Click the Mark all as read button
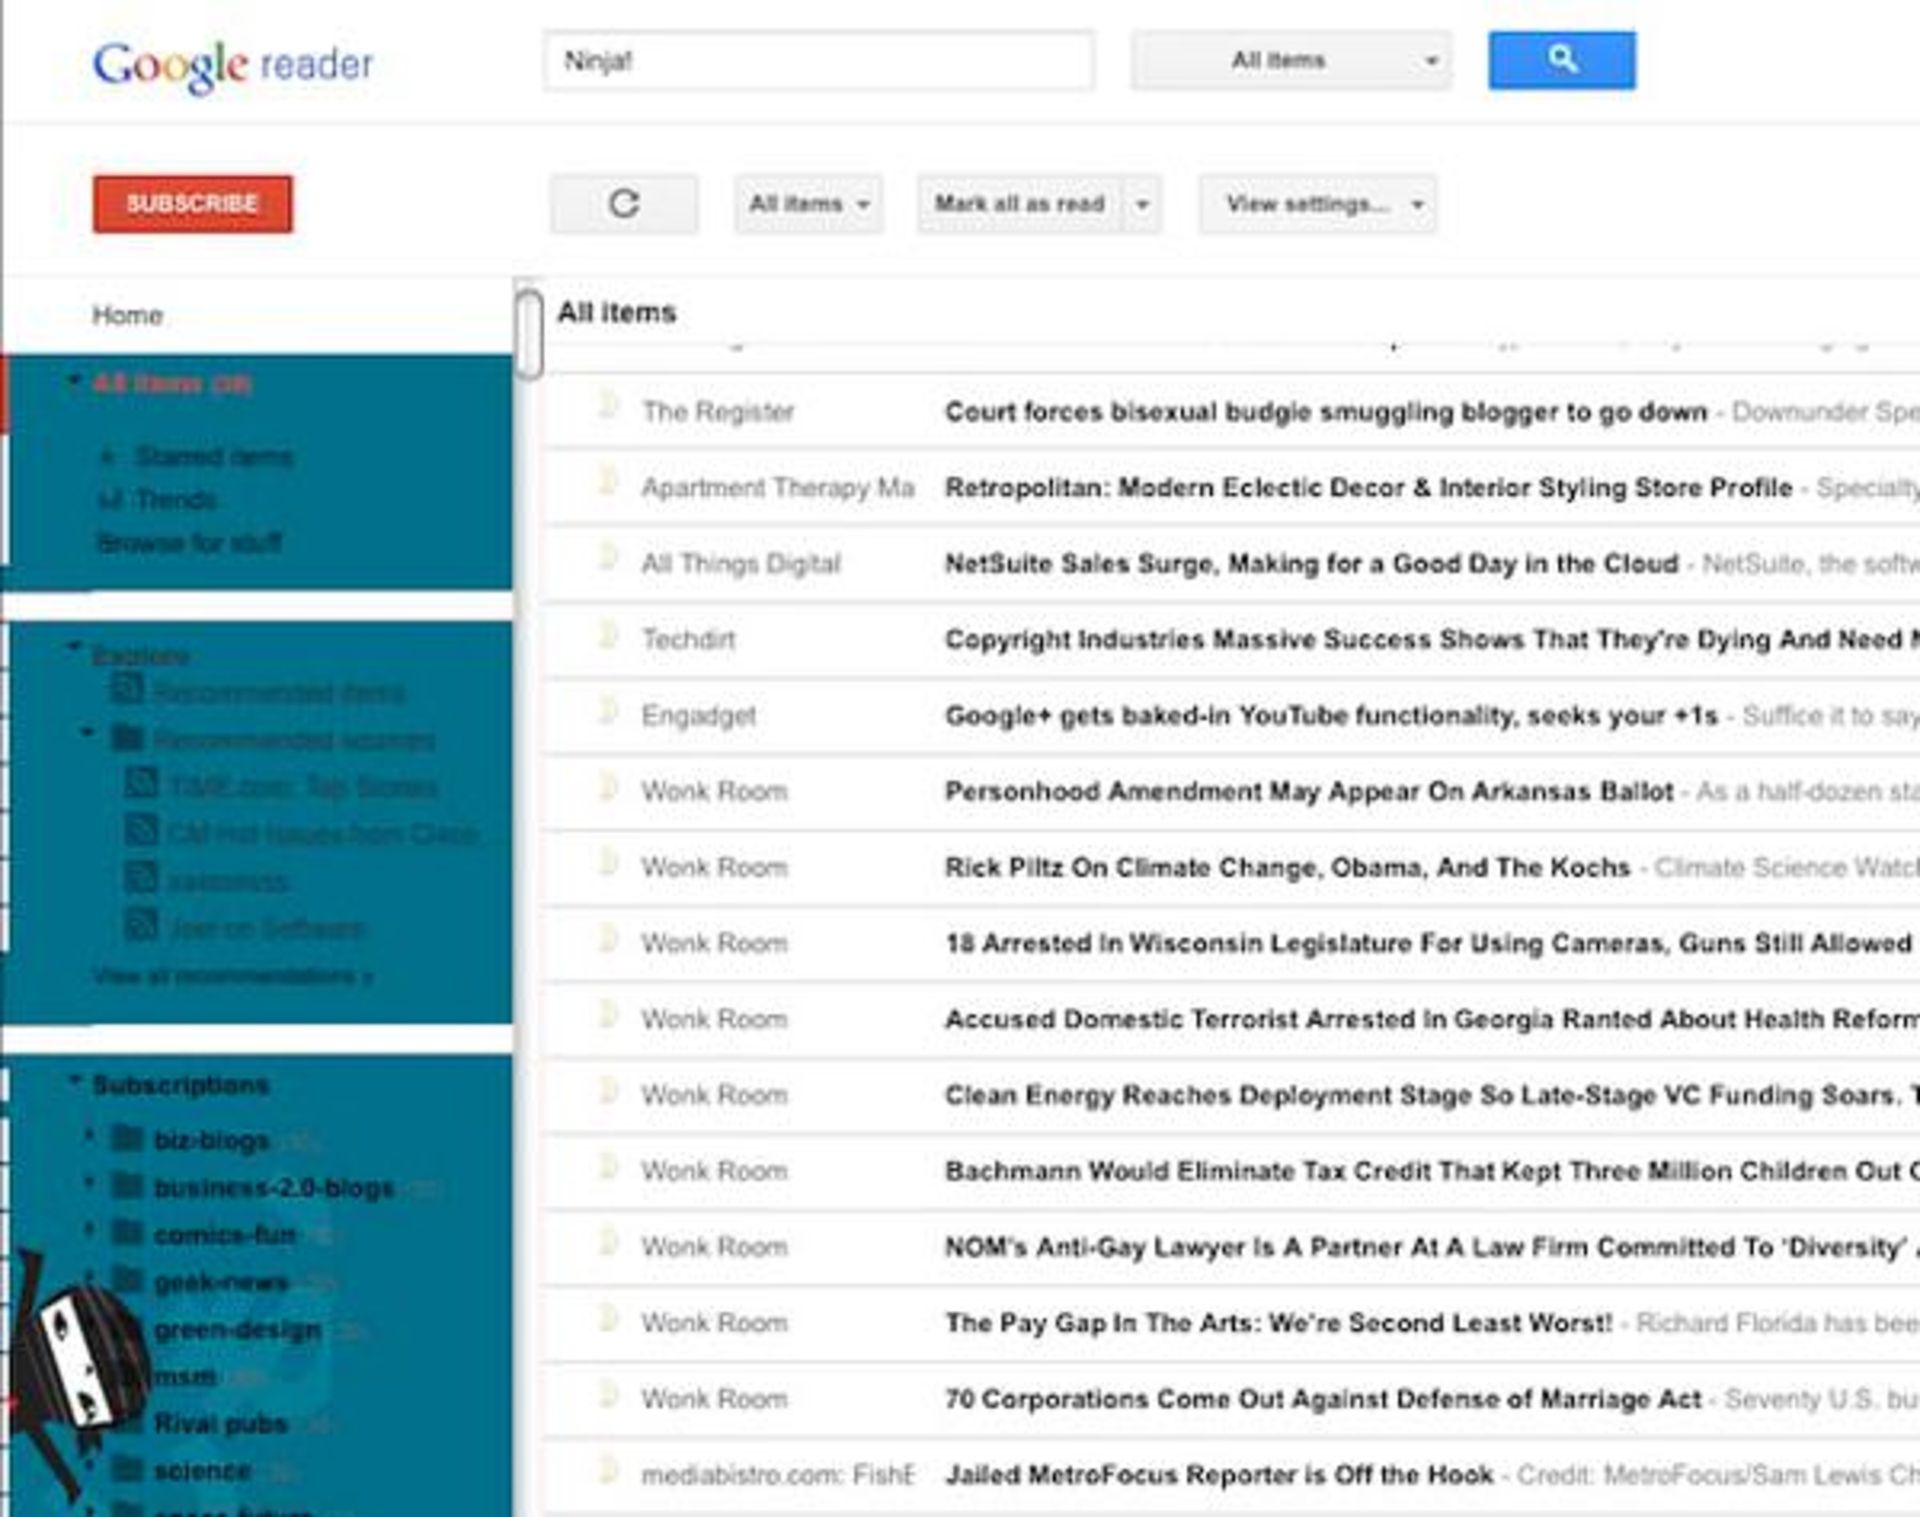The image size is (1920, 1517). coord(1020,204)
